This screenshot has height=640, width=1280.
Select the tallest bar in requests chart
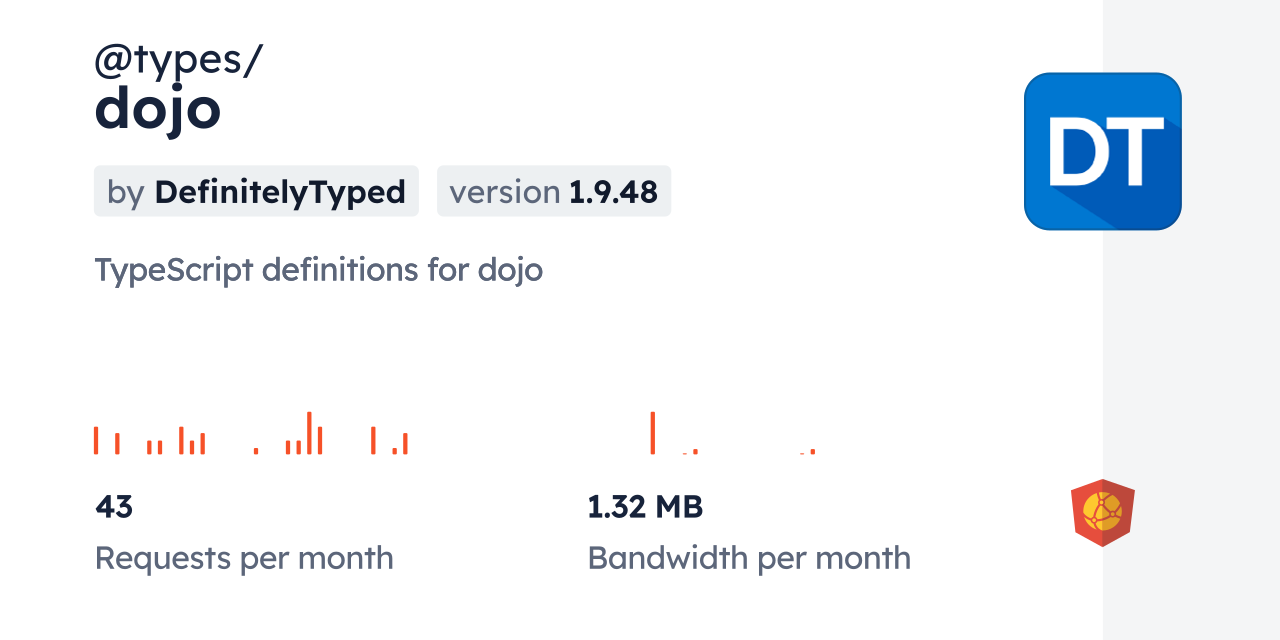click(309, 433)
